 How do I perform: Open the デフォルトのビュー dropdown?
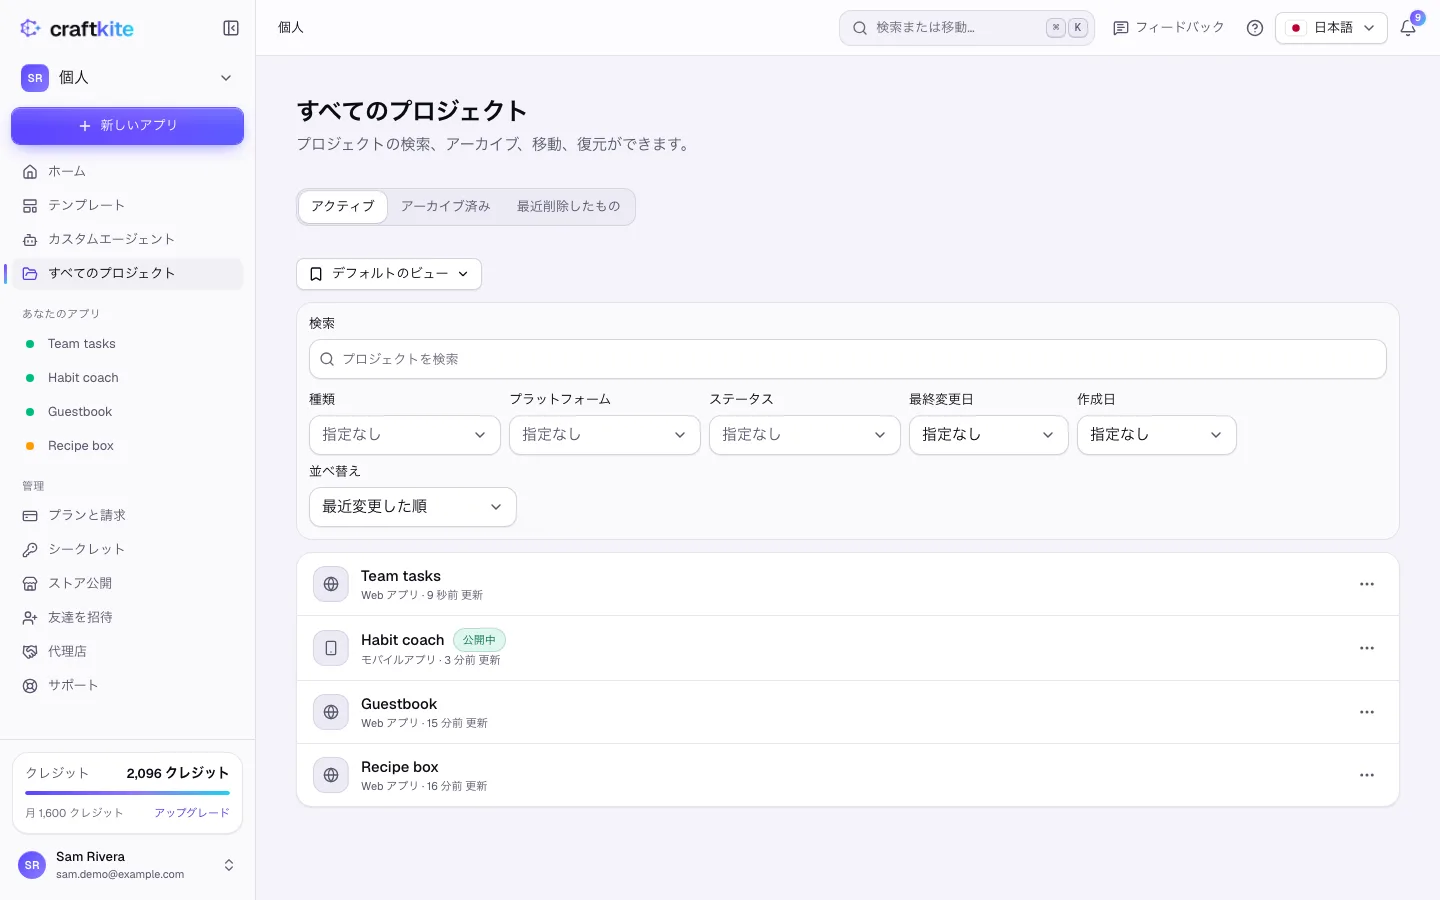(389, 274)
